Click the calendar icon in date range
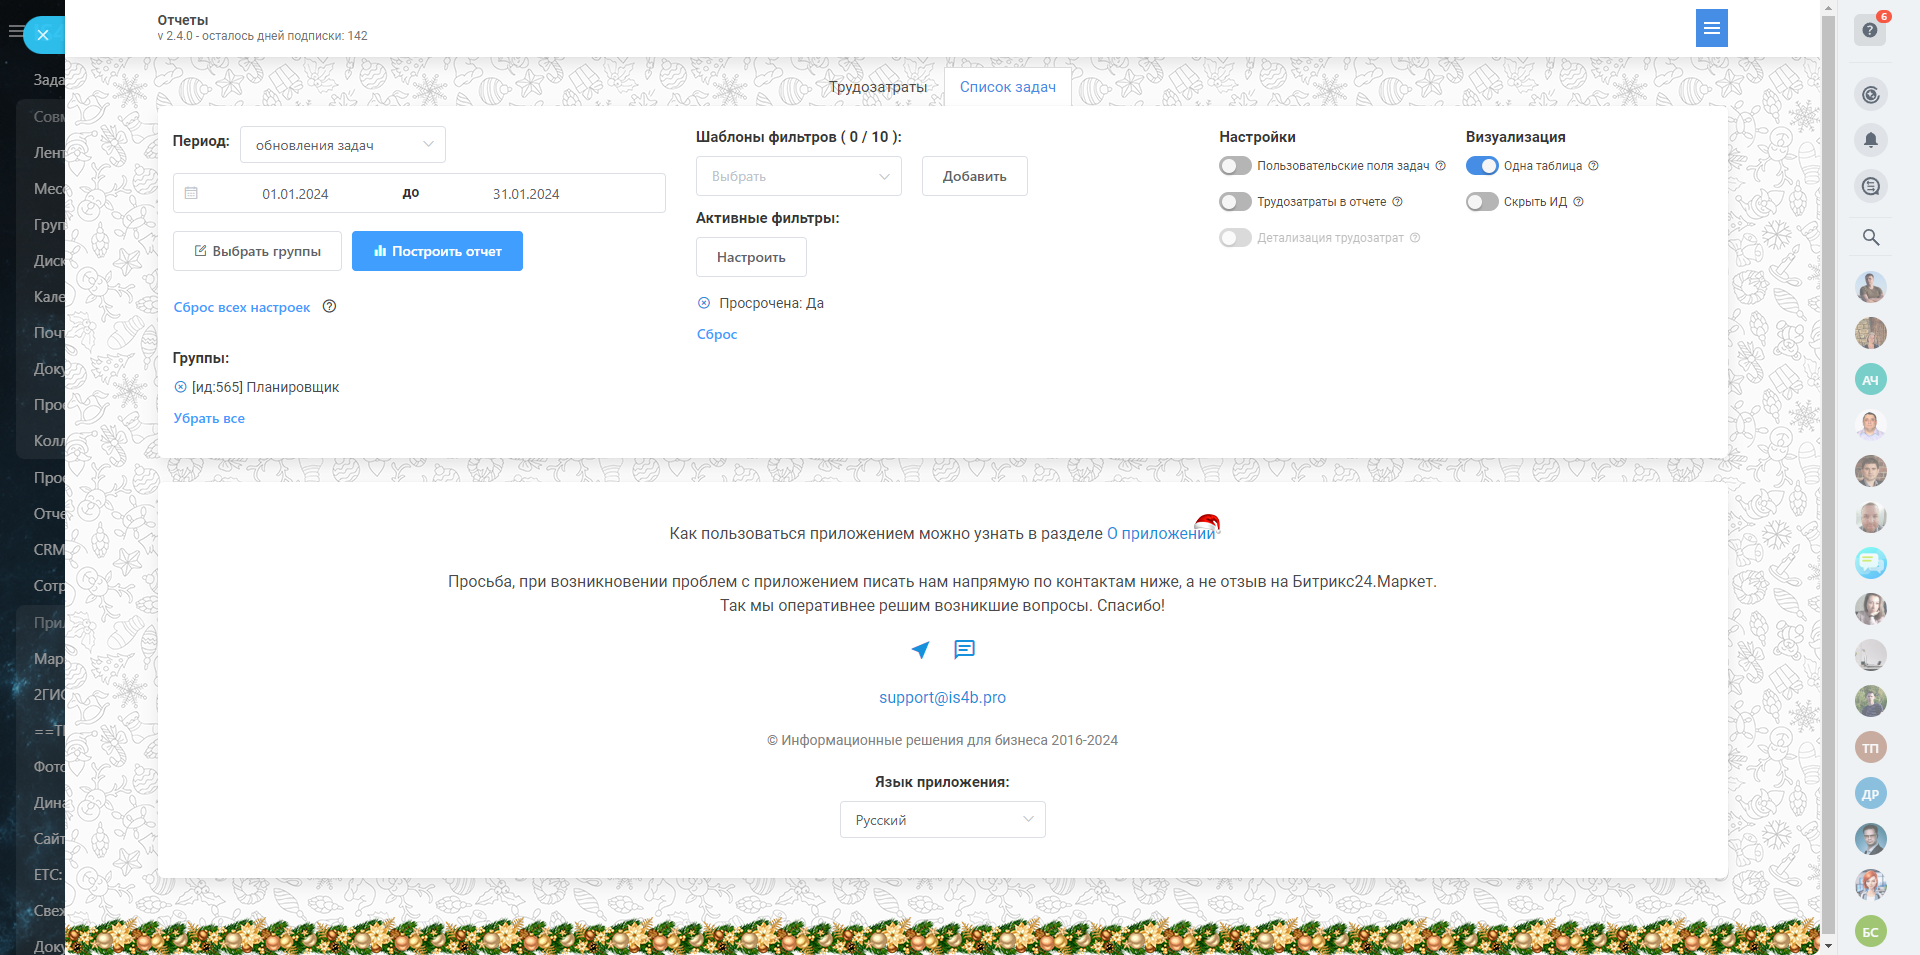Image resolution: width=1920 pixels, height=955 pixels. (x=191, y=193)
